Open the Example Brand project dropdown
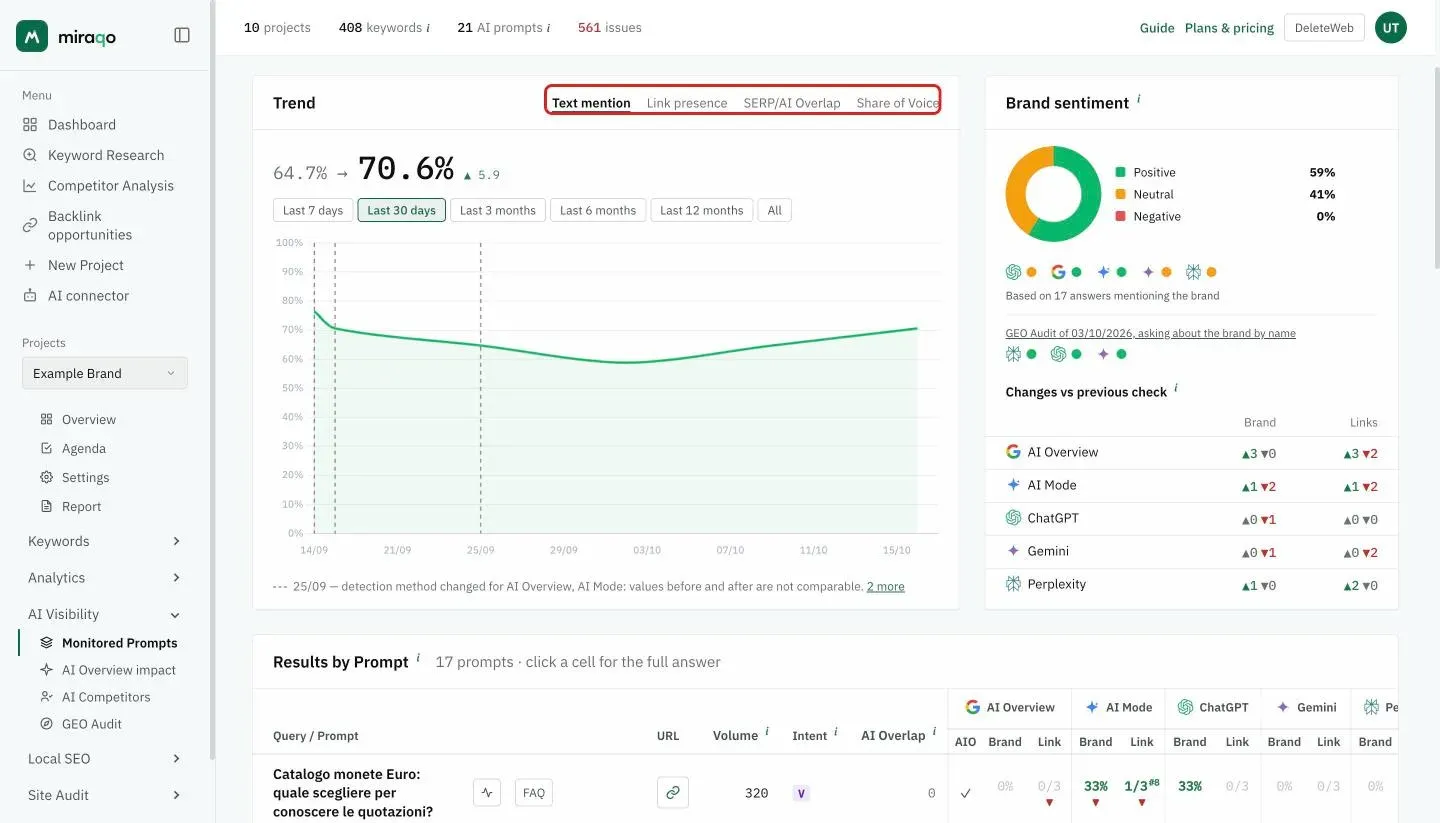This screenshot has width=1440, height=823. [105, 373]
